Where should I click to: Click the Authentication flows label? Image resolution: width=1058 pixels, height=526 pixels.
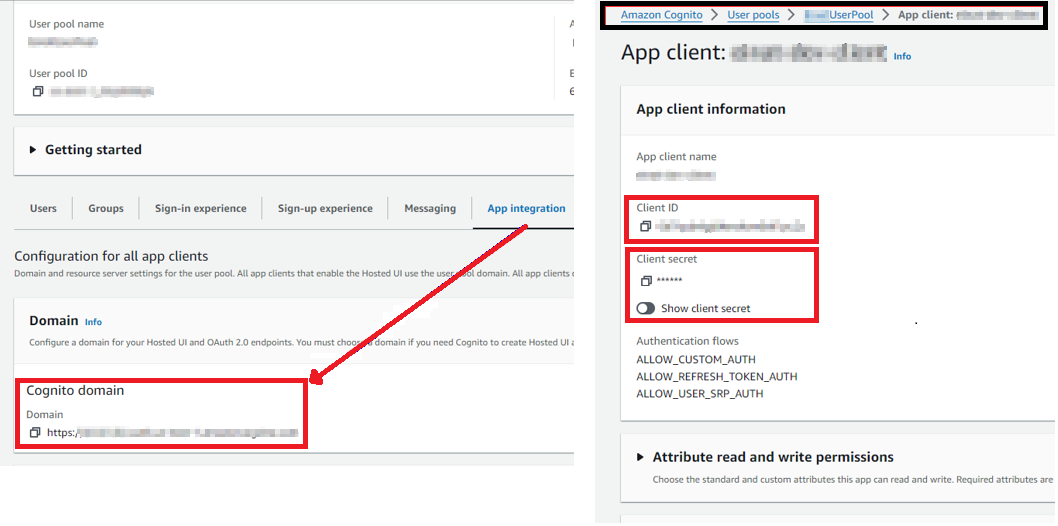(x=688, y=341)
